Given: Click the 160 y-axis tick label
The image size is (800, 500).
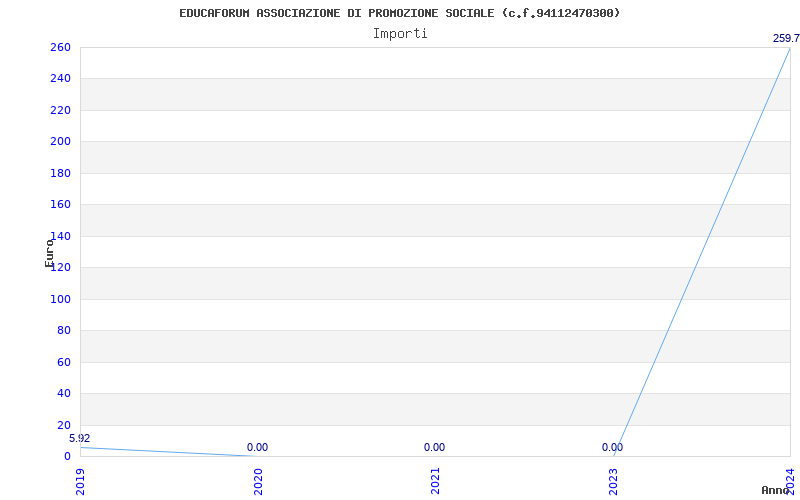Looking at the screenshot, I should 60,205.
